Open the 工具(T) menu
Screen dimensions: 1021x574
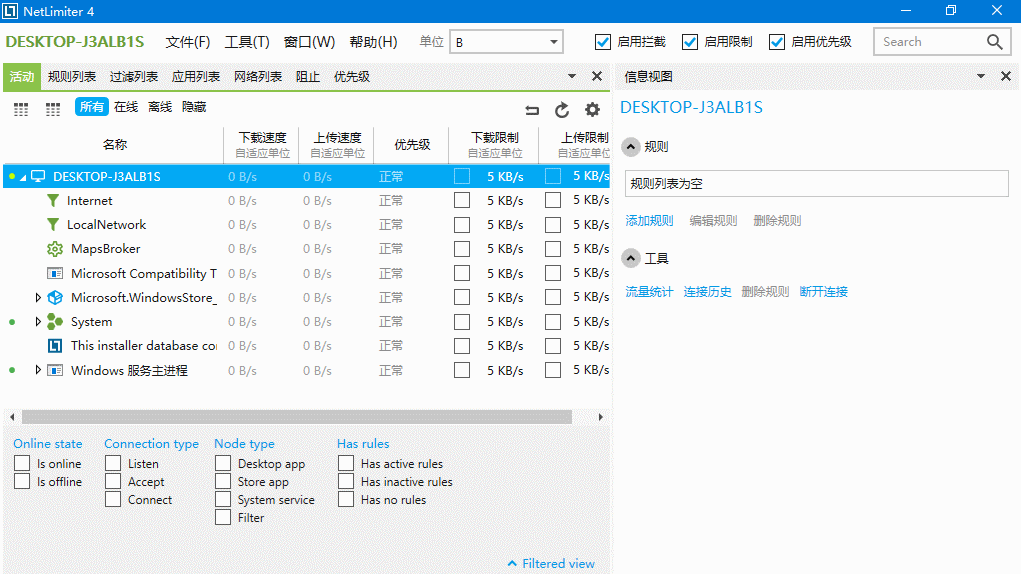247,42
